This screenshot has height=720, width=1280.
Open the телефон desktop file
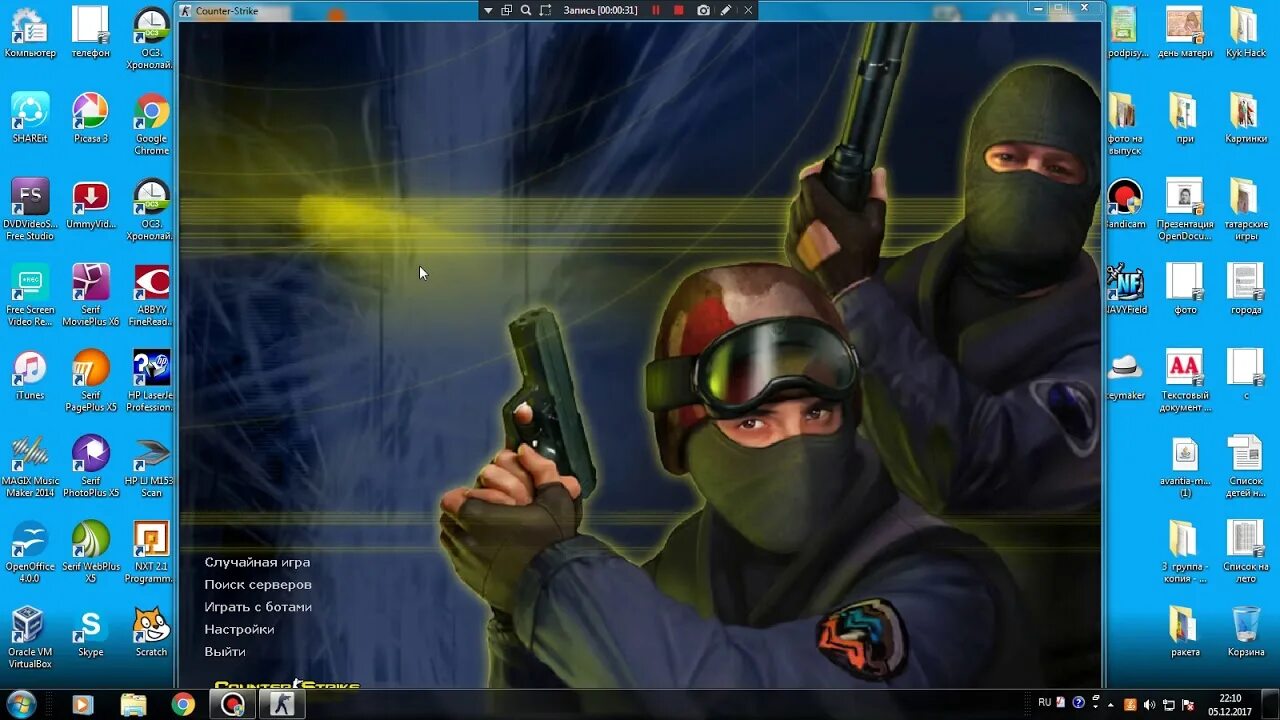pos(91,33)
